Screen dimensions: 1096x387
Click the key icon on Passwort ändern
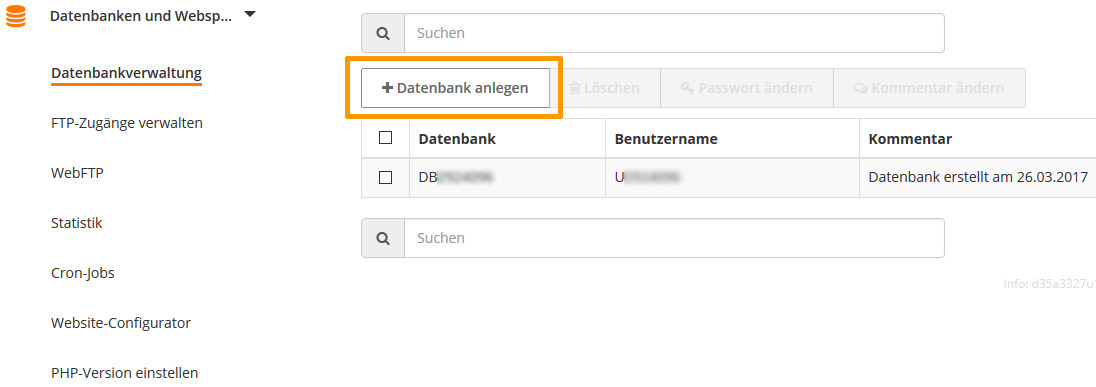pyautogui.click(x=687, y=89)
